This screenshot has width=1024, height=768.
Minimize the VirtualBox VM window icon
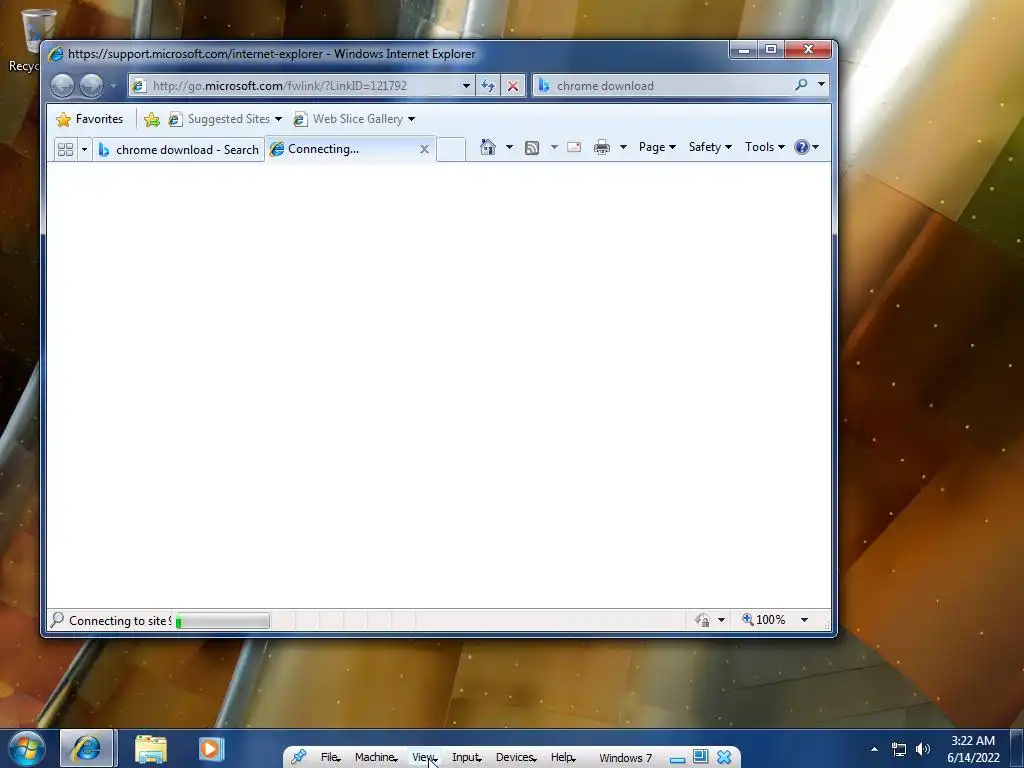677,760
